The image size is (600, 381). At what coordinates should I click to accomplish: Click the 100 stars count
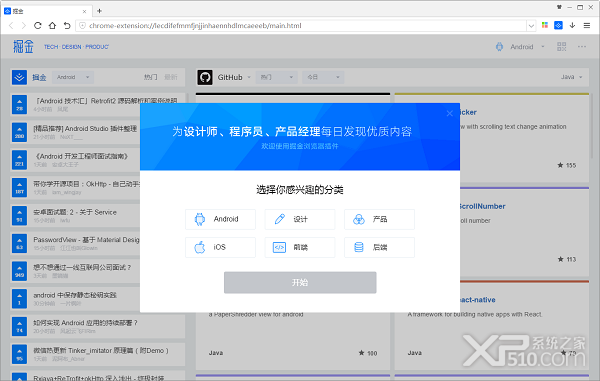coord(368,353)
